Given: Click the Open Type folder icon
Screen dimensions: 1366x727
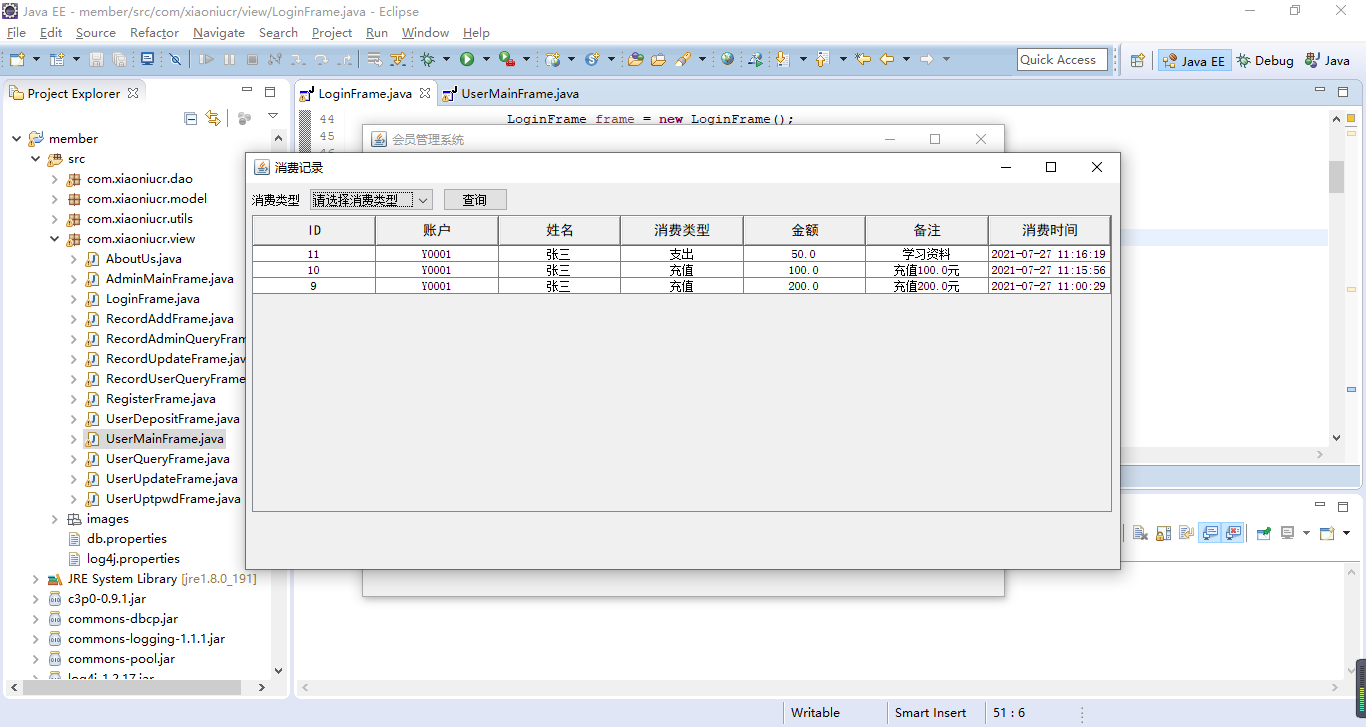Looking at the screenshot, I should [x=635, y=59].
